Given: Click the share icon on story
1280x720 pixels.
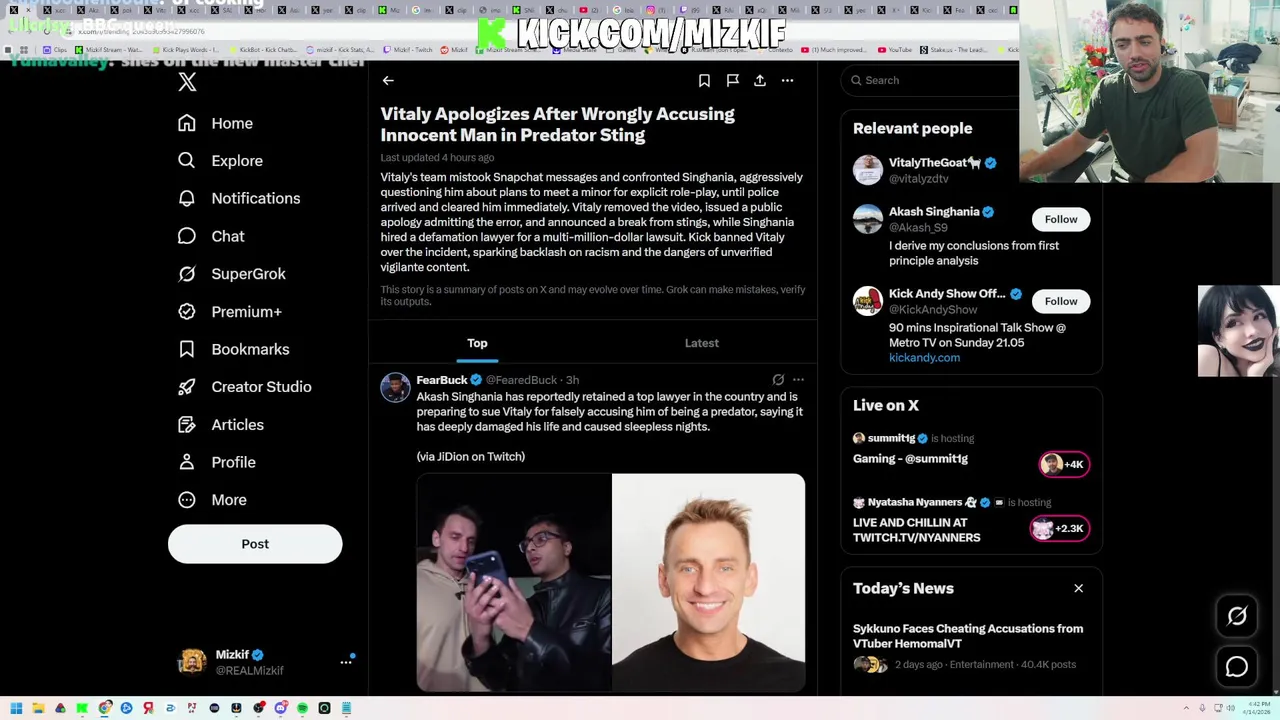Looking at the screenshot, I should click(x=760, y=80).
